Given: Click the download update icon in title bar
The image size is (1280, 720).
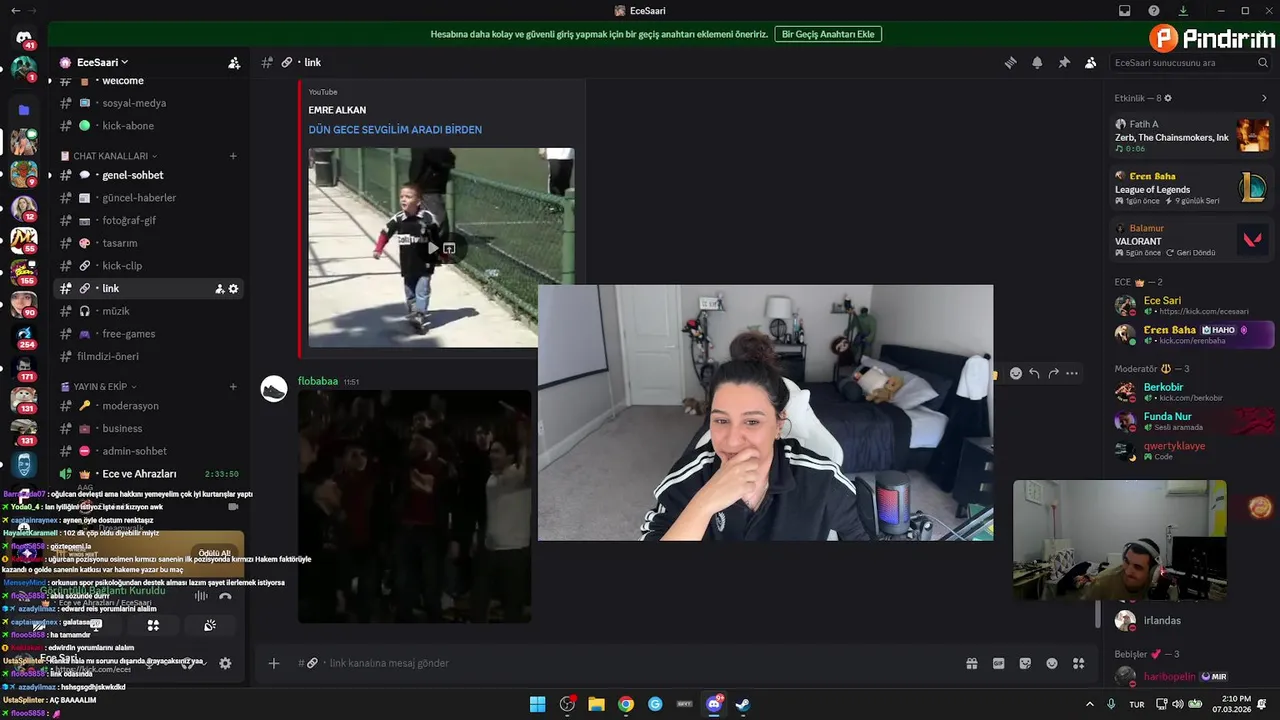Looking at the screenshot, I should point(1183,11).
